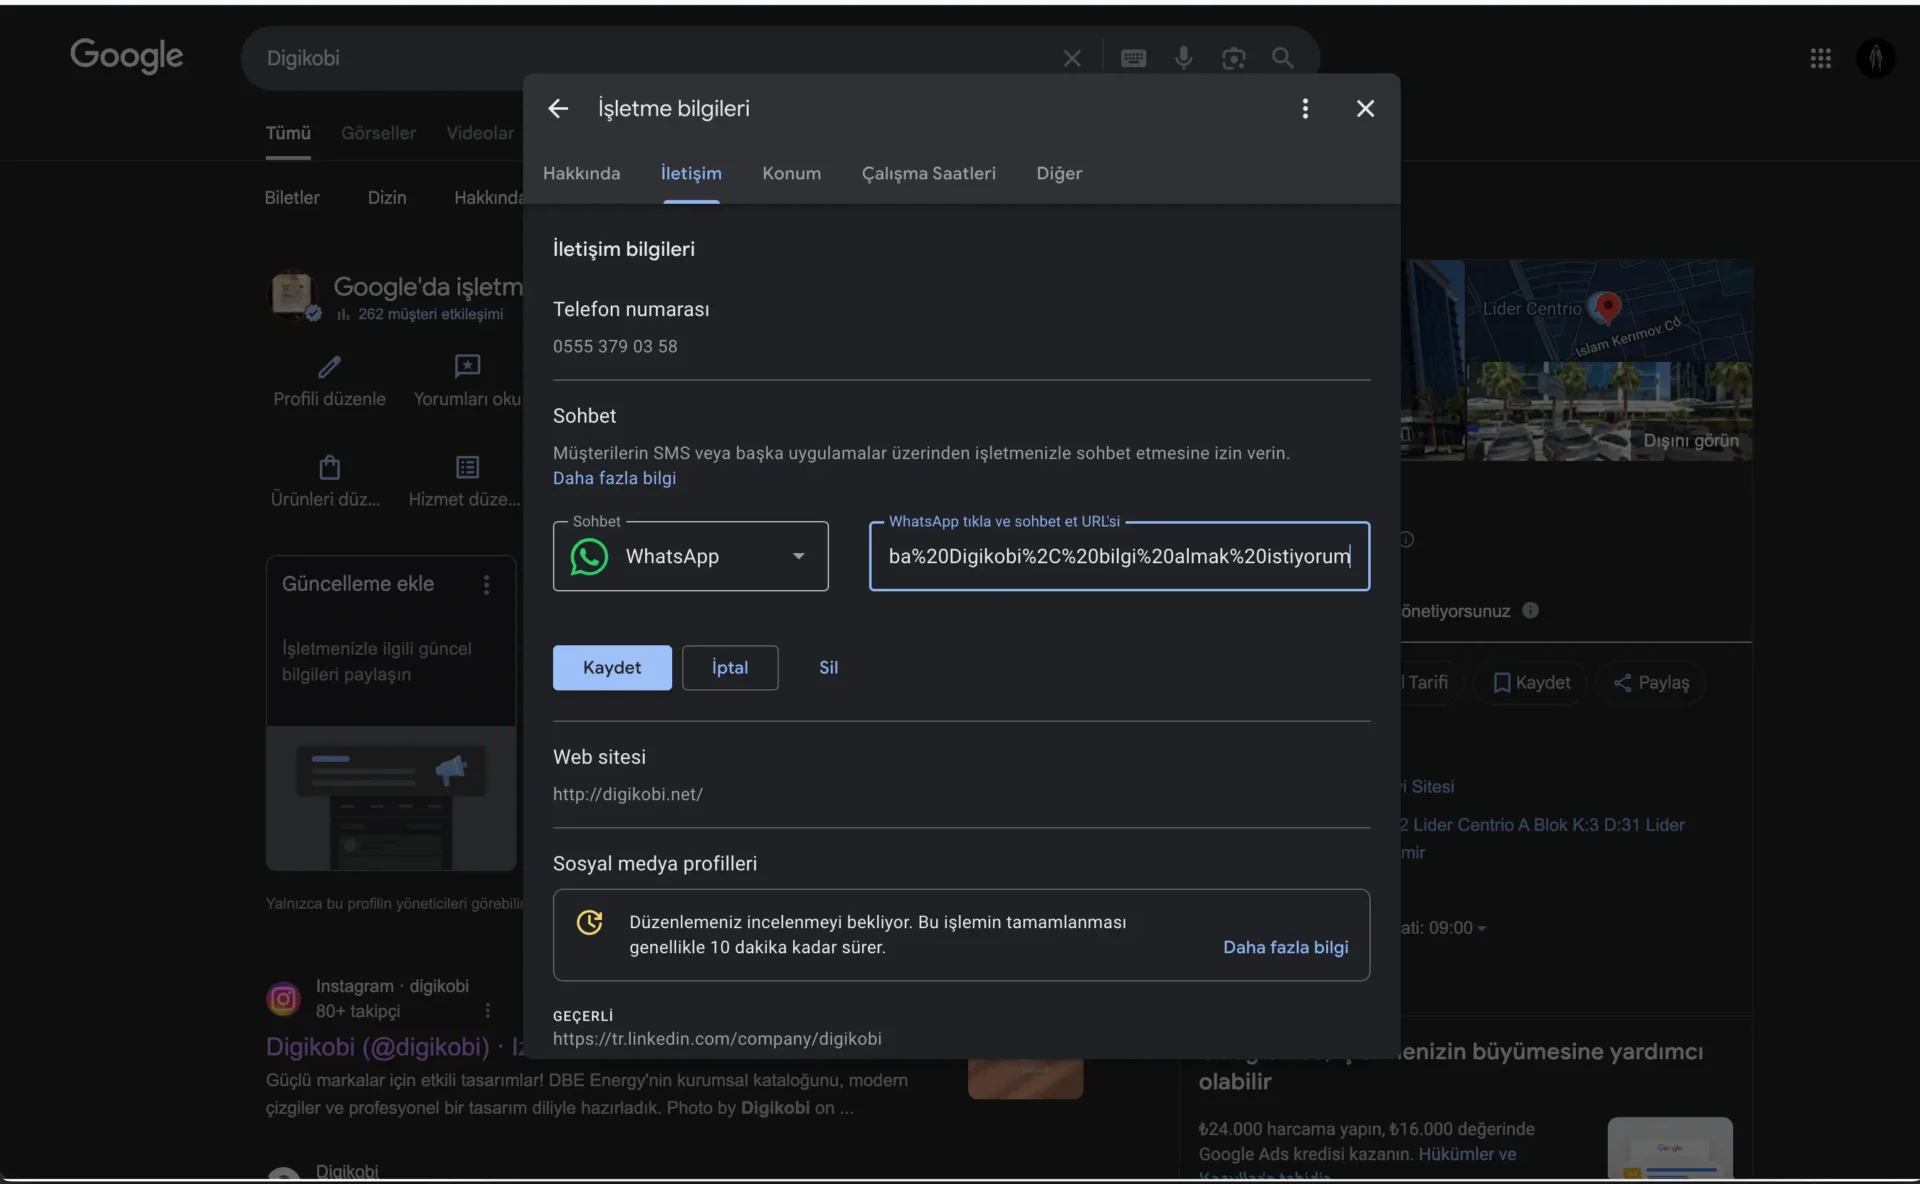
Task: Click the 262 müşteri etkileşimi link
Action: coord(430,314)
